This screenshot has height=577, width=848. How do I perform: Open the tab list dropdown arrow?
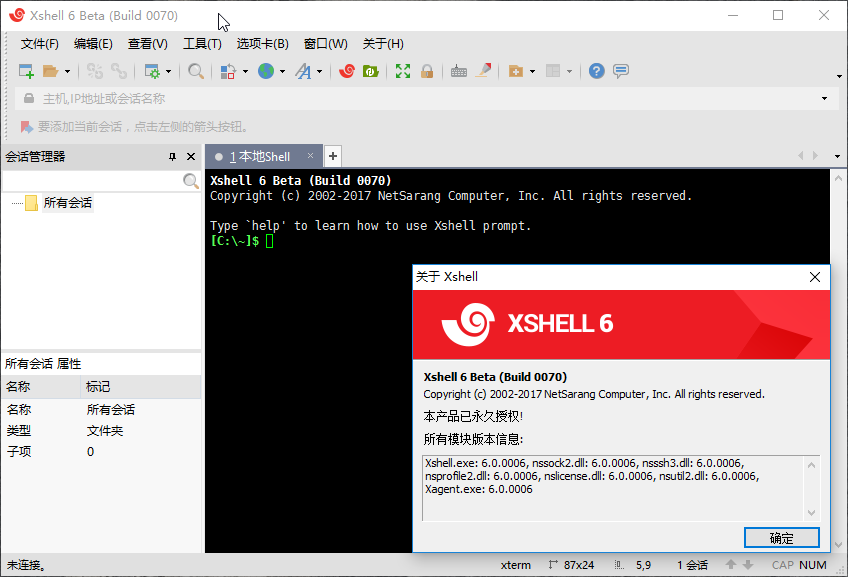pyautogui.click(x=837, y=157)
